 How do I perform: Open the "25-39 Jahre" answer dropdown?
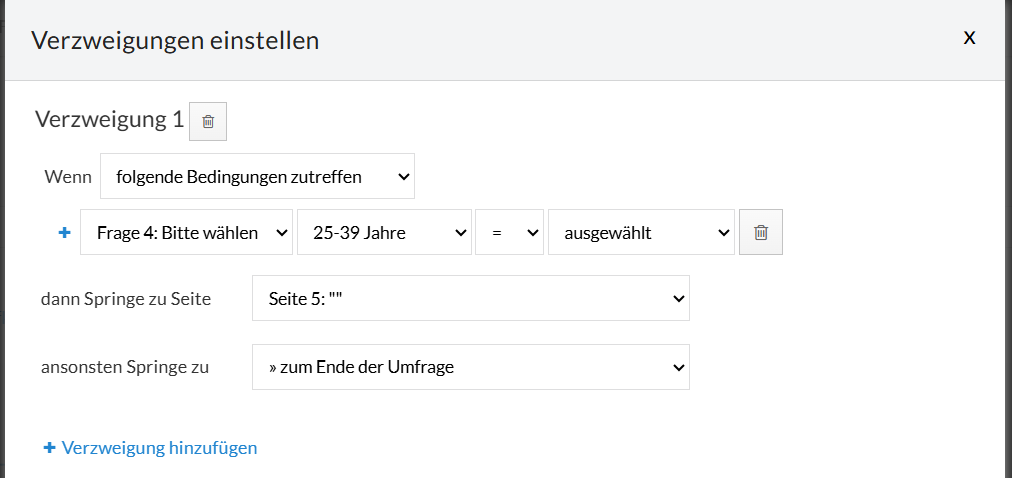(384, 232)
